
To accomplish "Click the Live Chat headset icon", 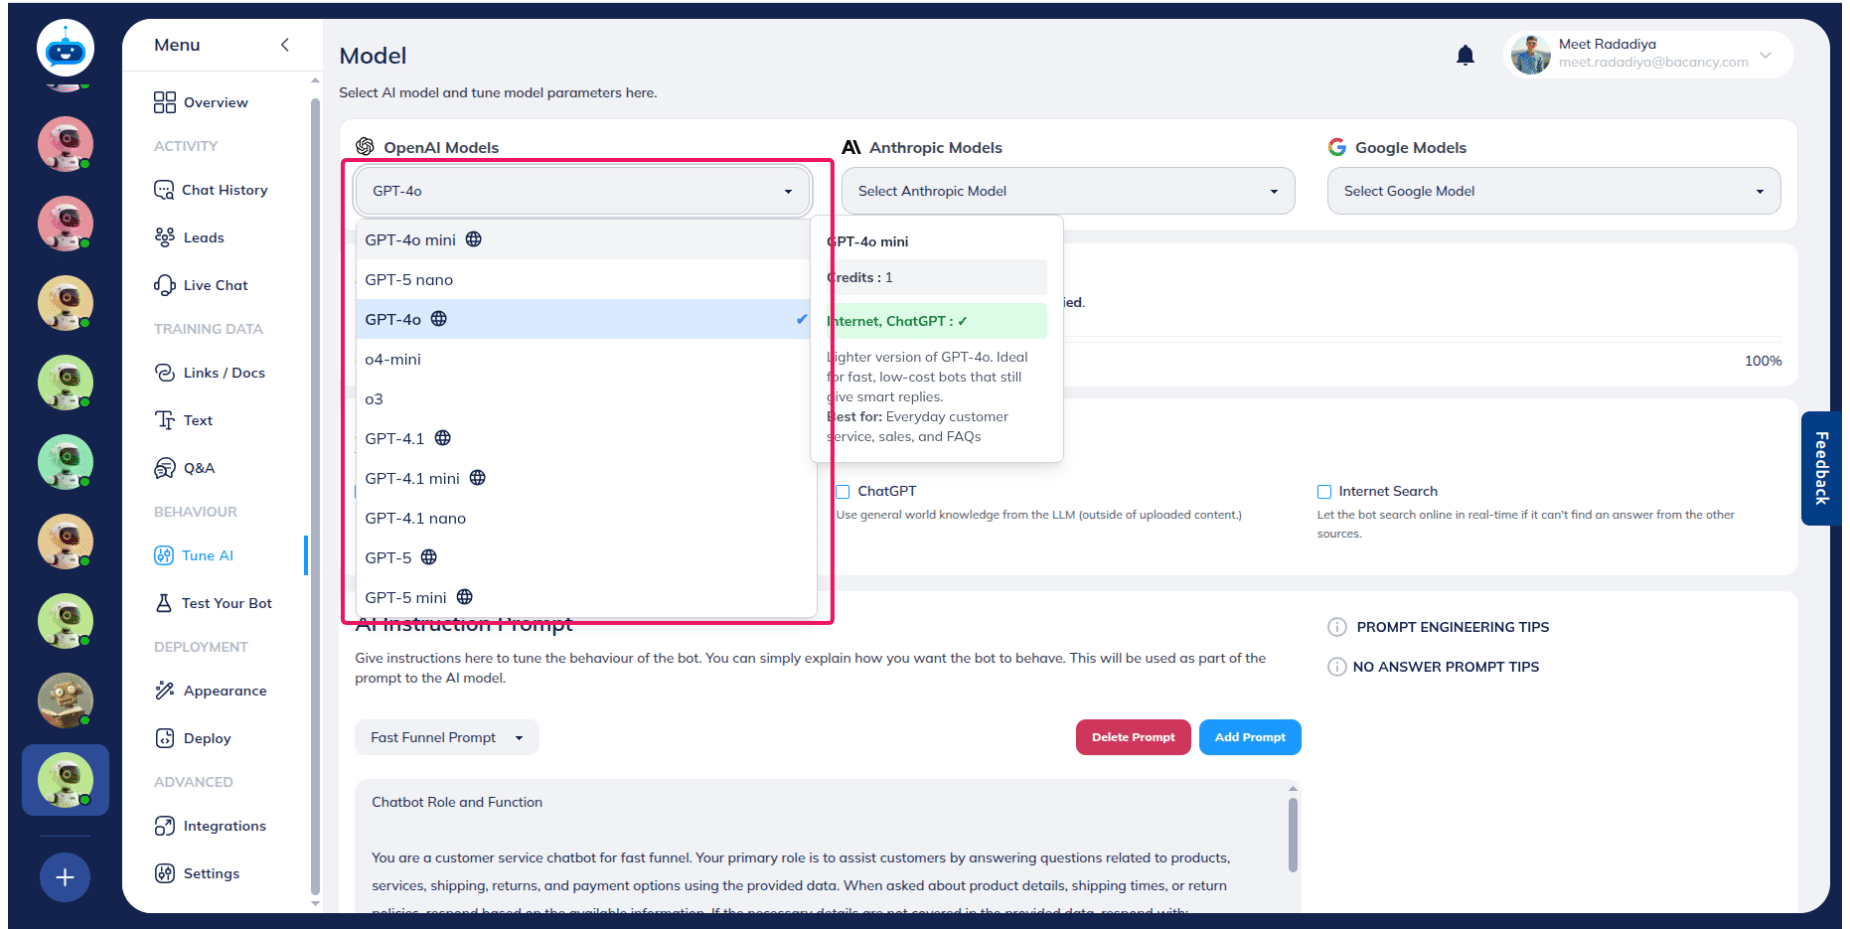I will coord(165,285).
